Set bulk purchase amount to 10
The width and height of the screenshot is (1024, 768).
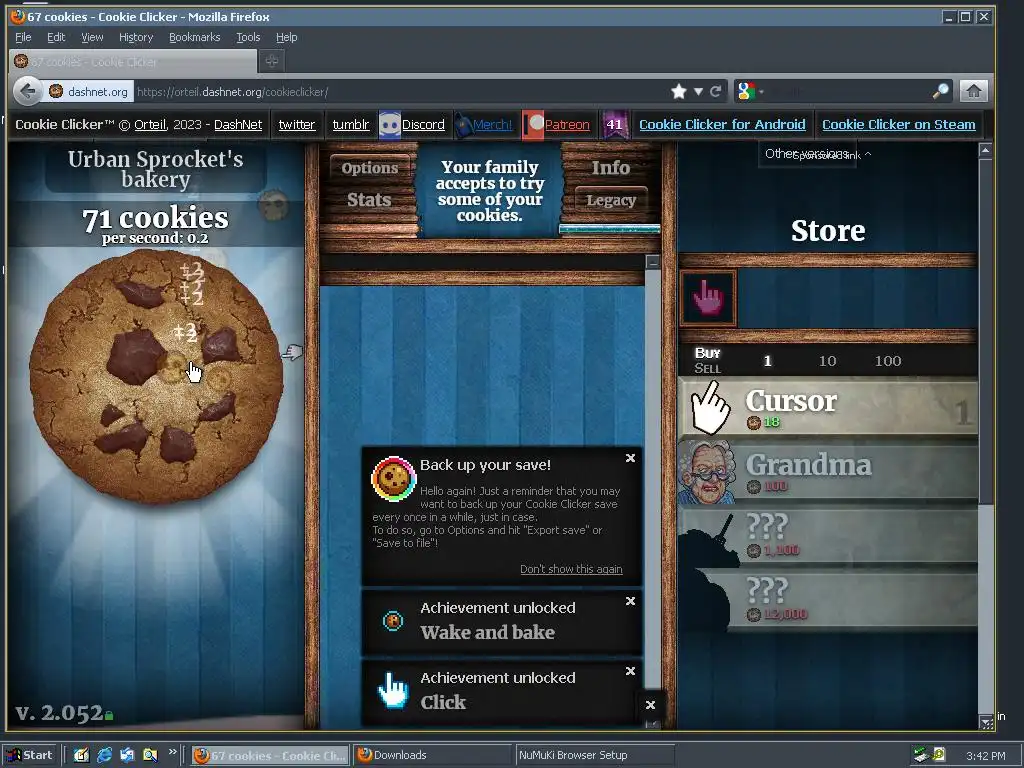click(827, 361)
